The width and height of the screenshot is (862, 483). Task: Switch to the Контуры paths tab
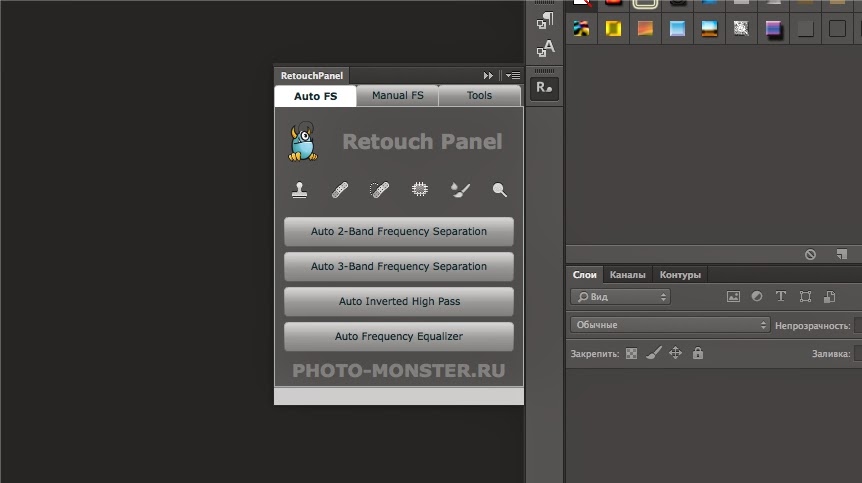tap(680, 275)
